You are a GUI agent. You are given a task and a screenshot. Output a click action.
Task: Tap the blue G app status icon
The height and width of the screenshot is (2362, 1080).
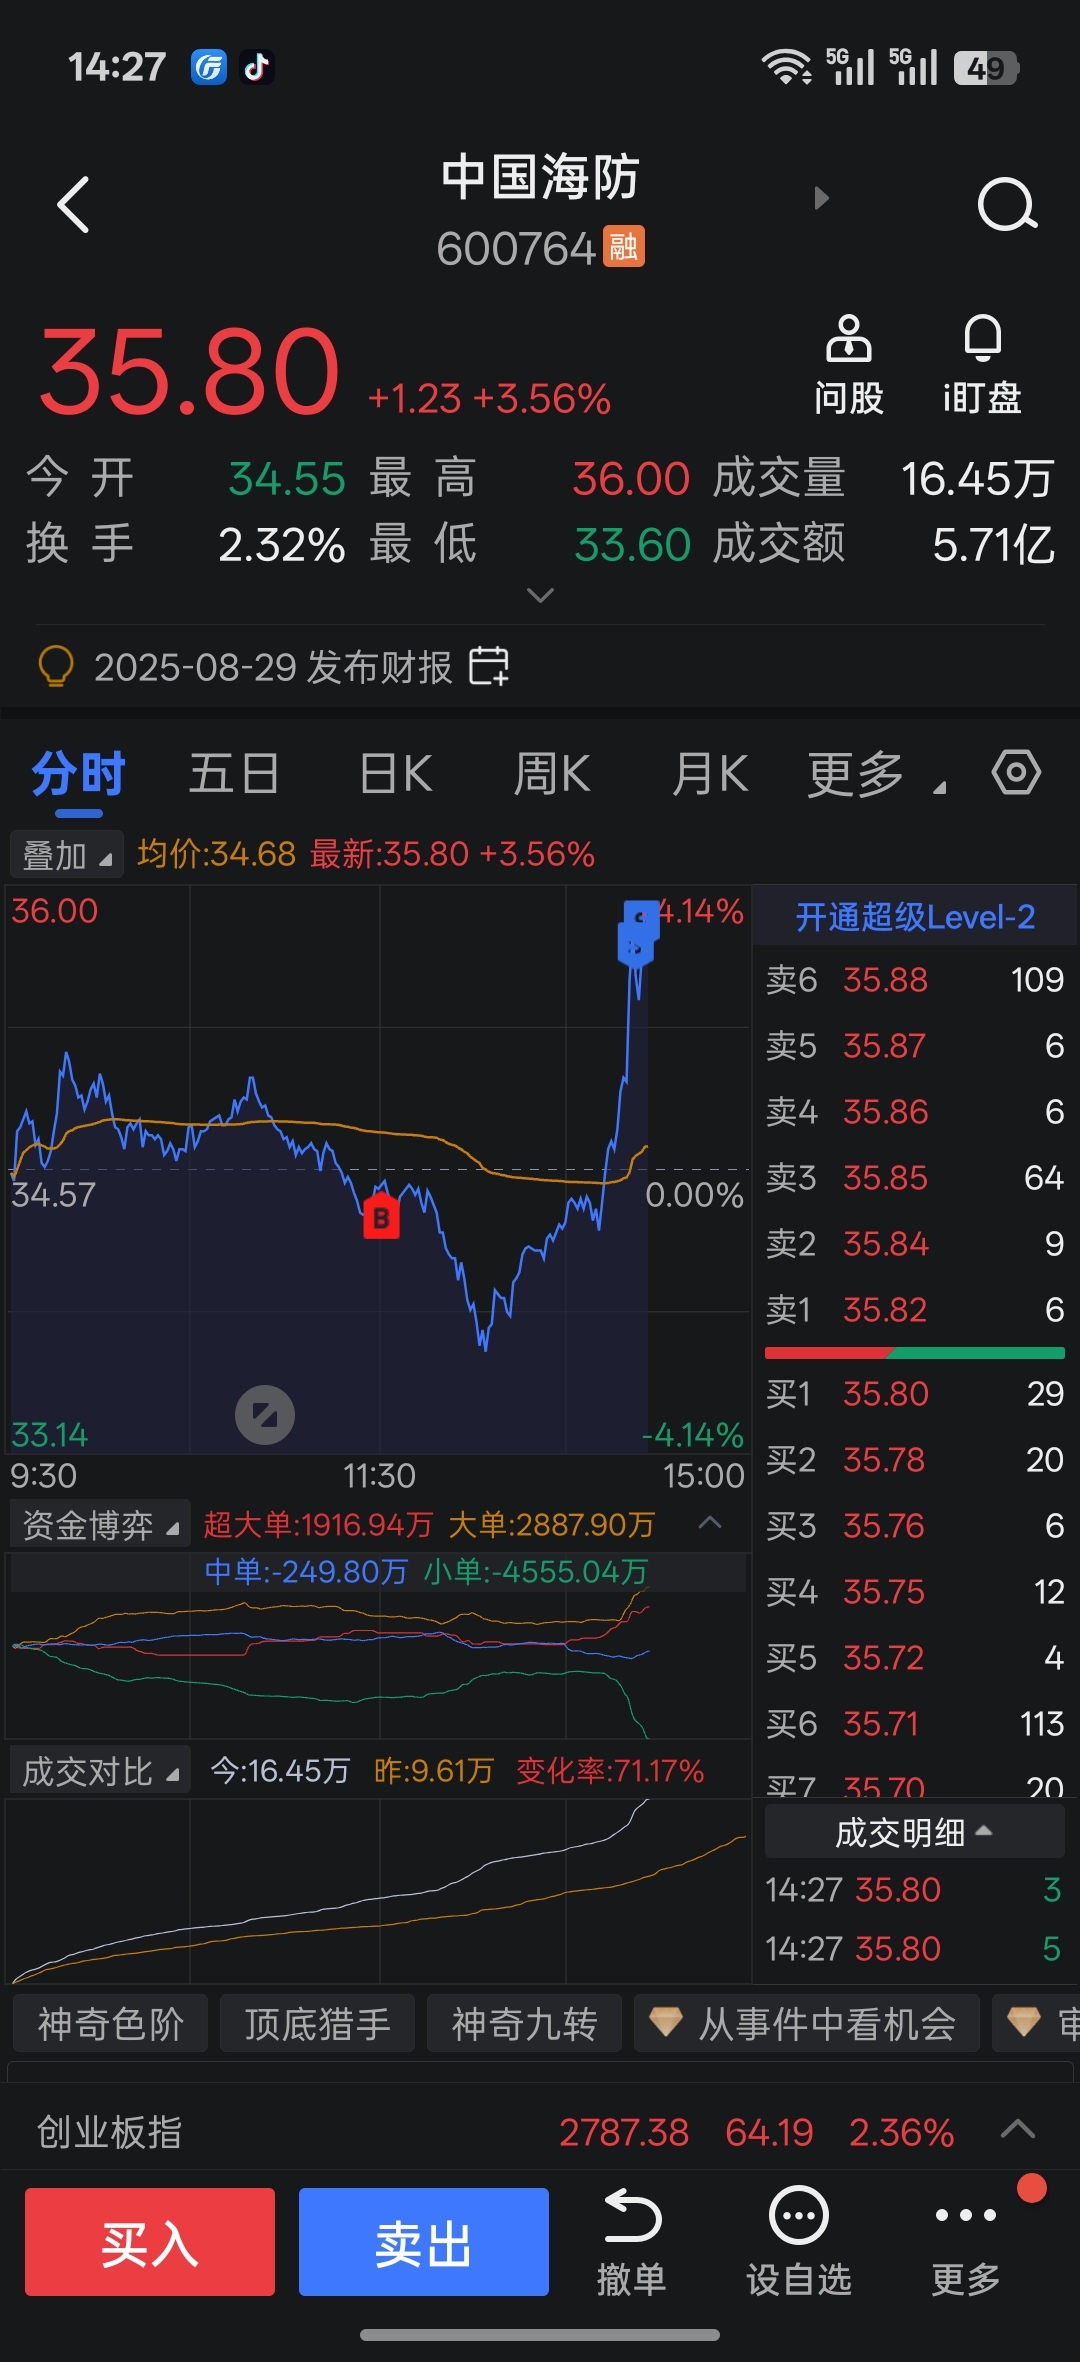pos(209,67)
